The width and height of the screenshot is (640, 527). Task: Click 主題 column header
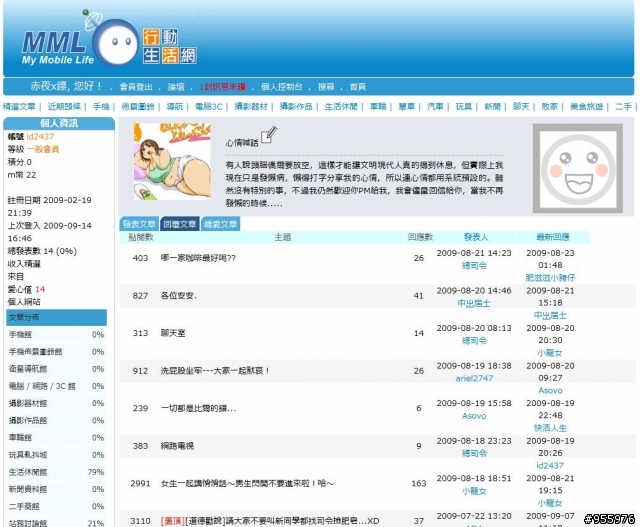(282, 237)
